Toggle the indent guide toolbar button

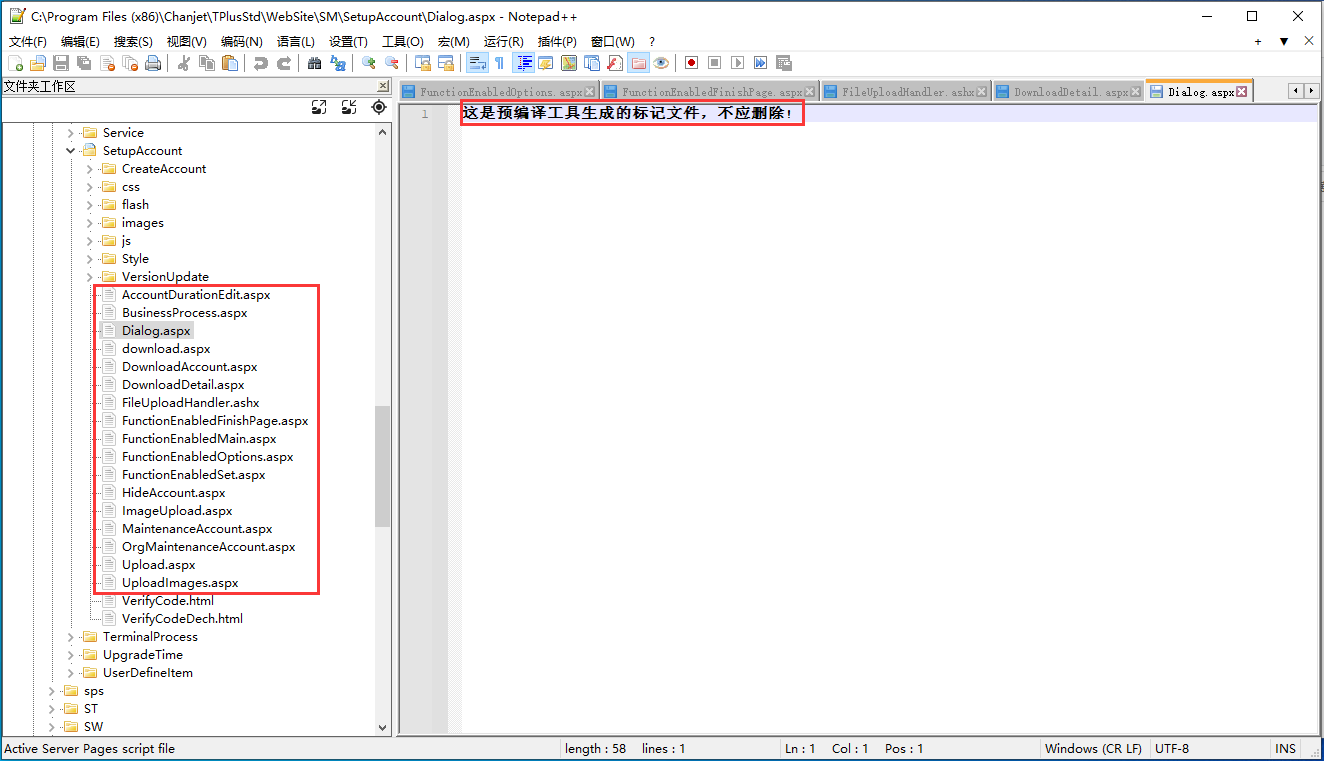pos(524,63)
